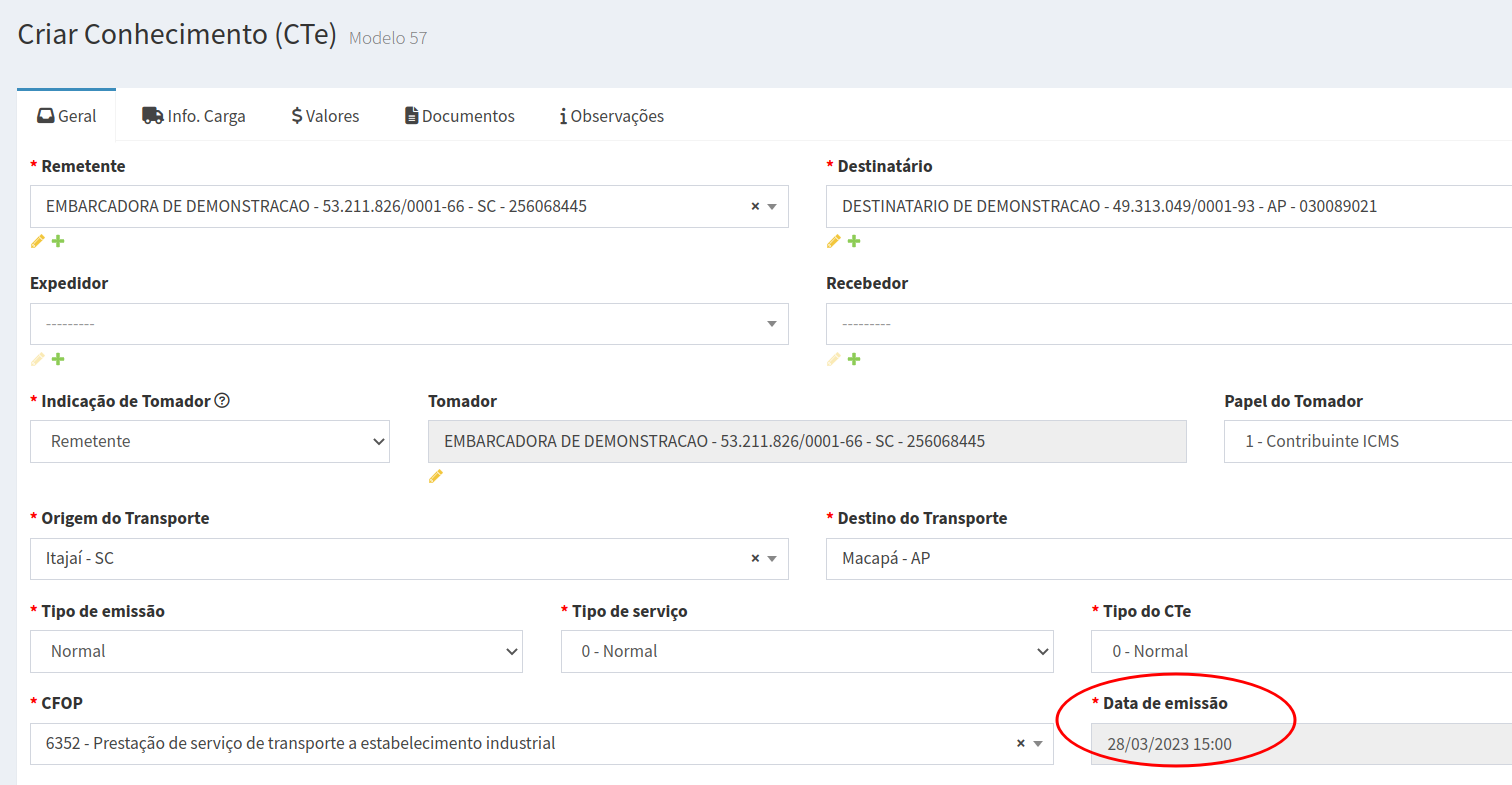Click the green plus icon under Remetente

58,241
